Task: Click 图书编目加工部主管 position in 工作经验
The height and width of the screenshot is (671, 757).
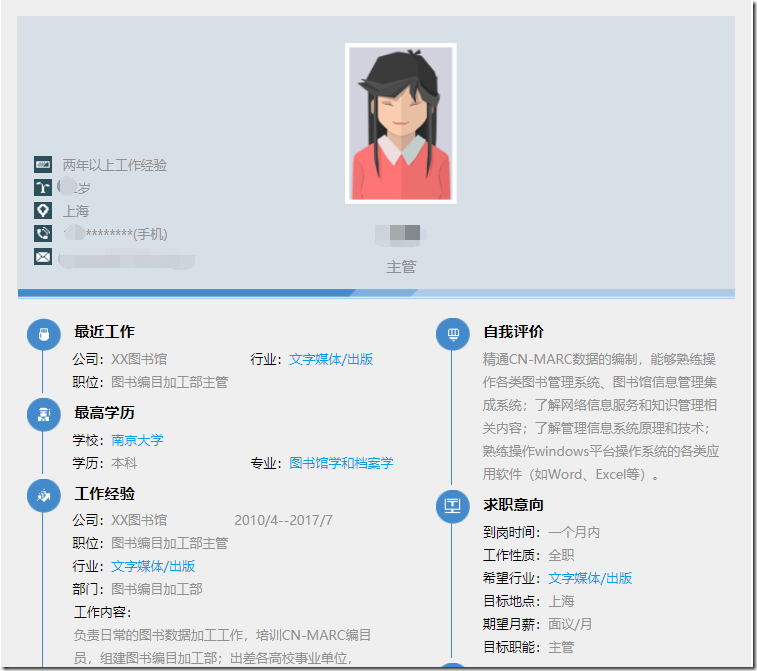Action: (x=169, y=544)
